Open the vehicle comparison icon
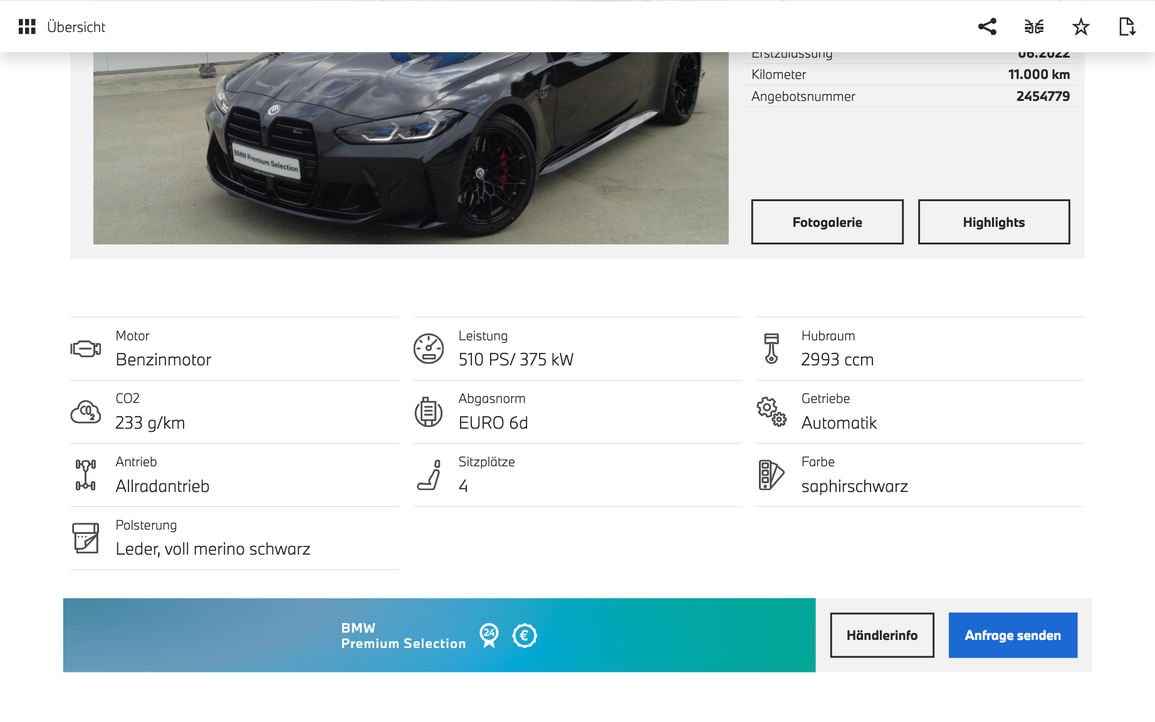This screenshot has width=1155, height=722. [x=1033, y=26]
